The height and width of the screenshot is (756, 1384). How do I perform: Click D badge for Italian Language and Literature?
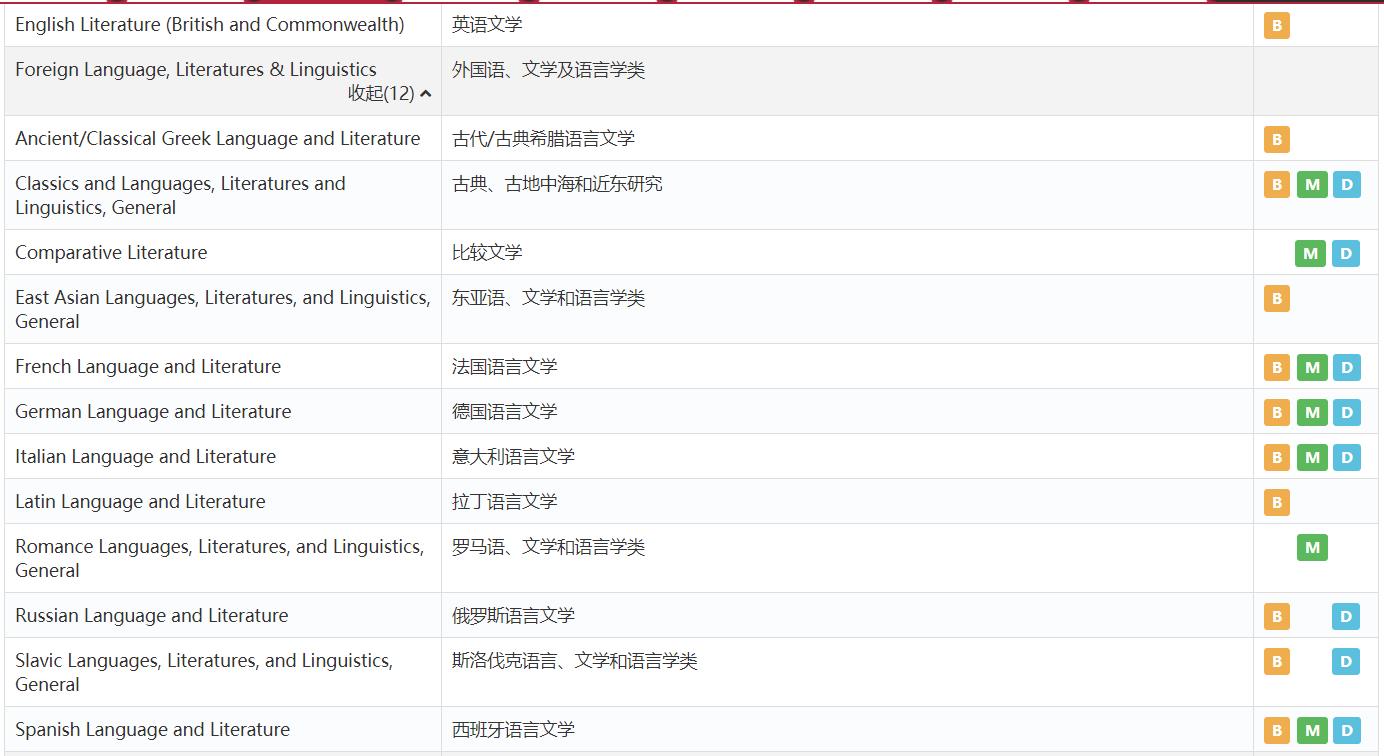[x=1346, y=457]
